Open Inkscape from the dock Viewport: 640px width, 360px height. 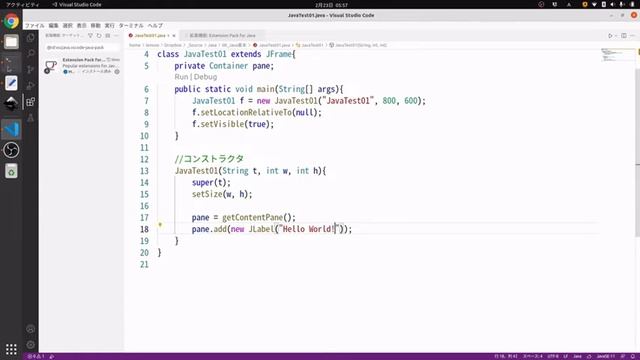coord(11,104)
